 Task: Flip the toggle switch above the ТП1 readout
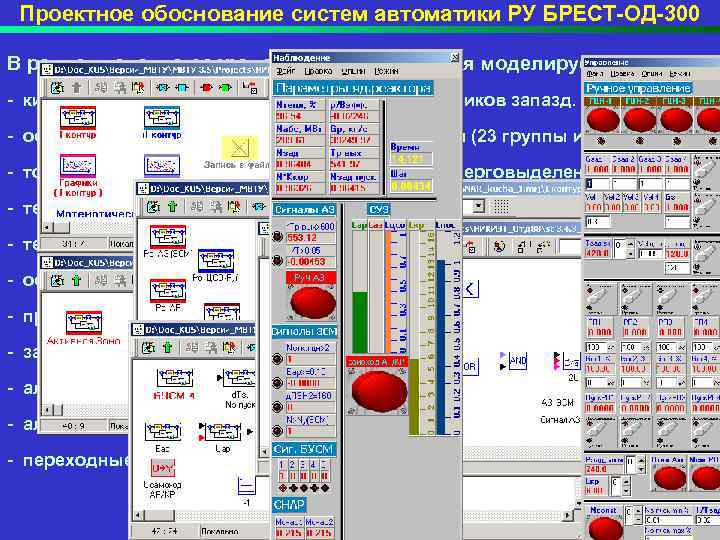pos(599,299)
